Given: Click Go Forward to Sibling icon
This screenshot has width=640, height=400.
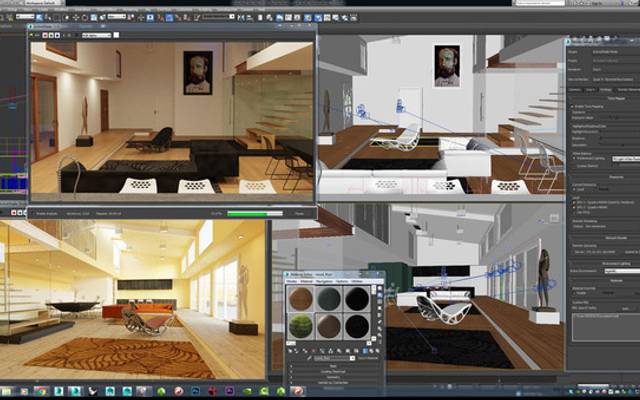Looking at the screenshot, I should (378, 351).
